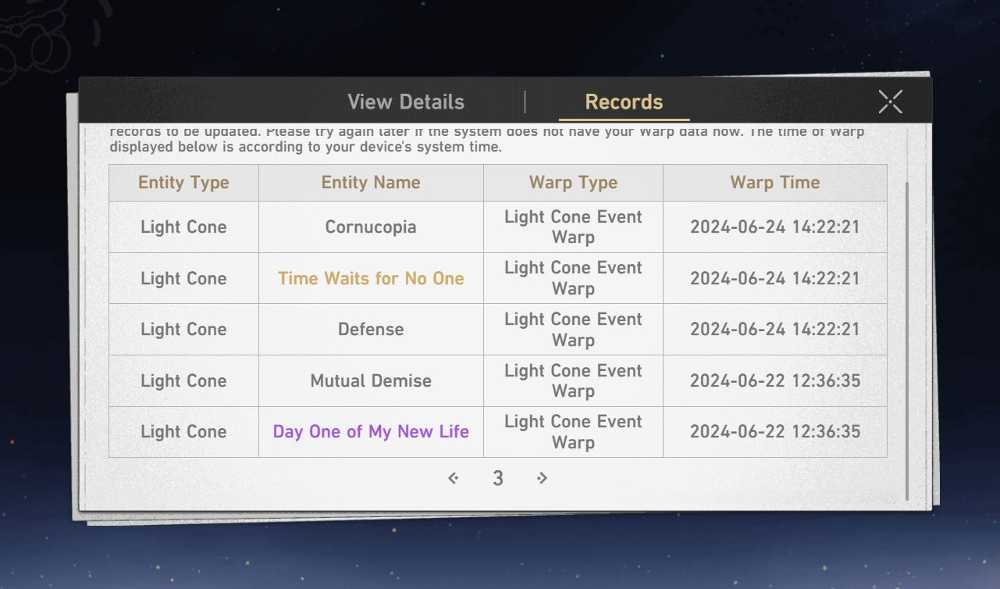Click the Entity Name column header
Viewport: 1000px width, 589px height.
[x=371, y=182]
